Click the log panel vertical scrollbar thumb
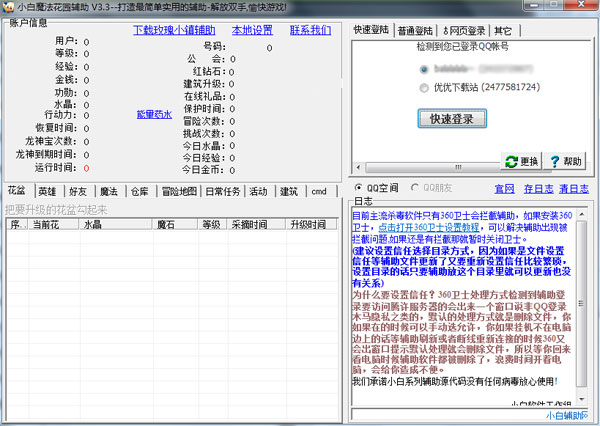This screenshot has height=426, width=600. pyautogui.click(x=582, y=304)
